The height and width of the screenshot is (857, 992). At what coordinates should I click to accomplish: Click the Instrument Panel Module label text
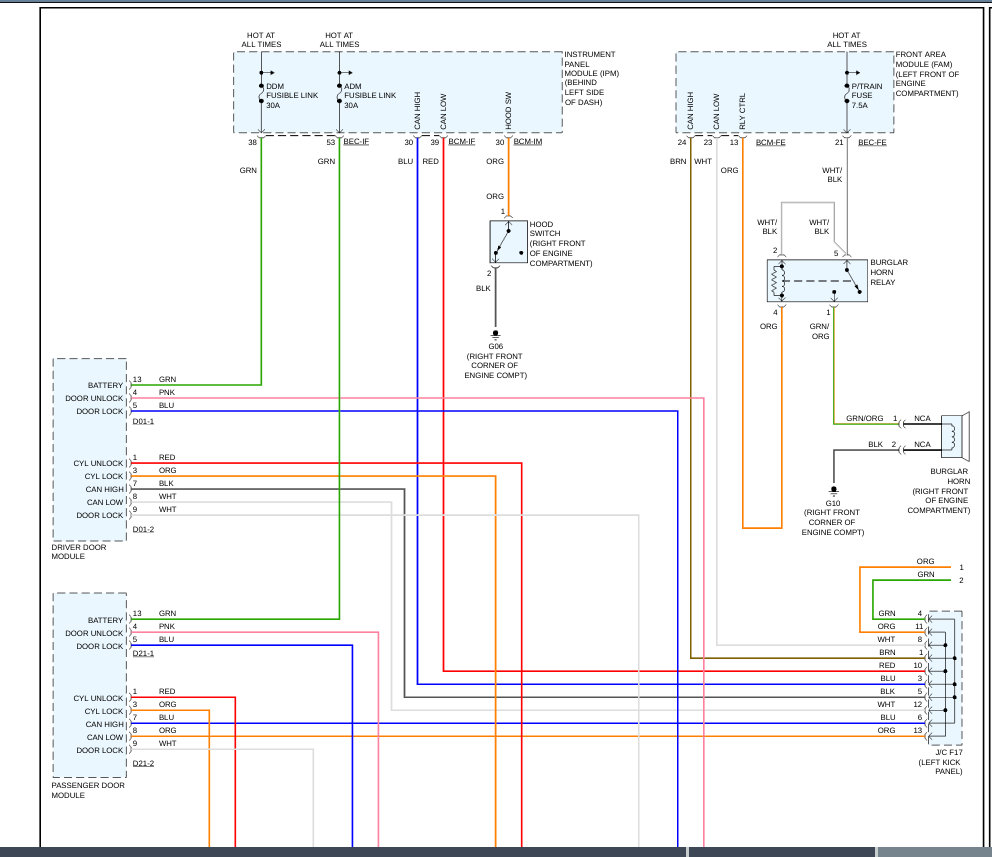591,78
